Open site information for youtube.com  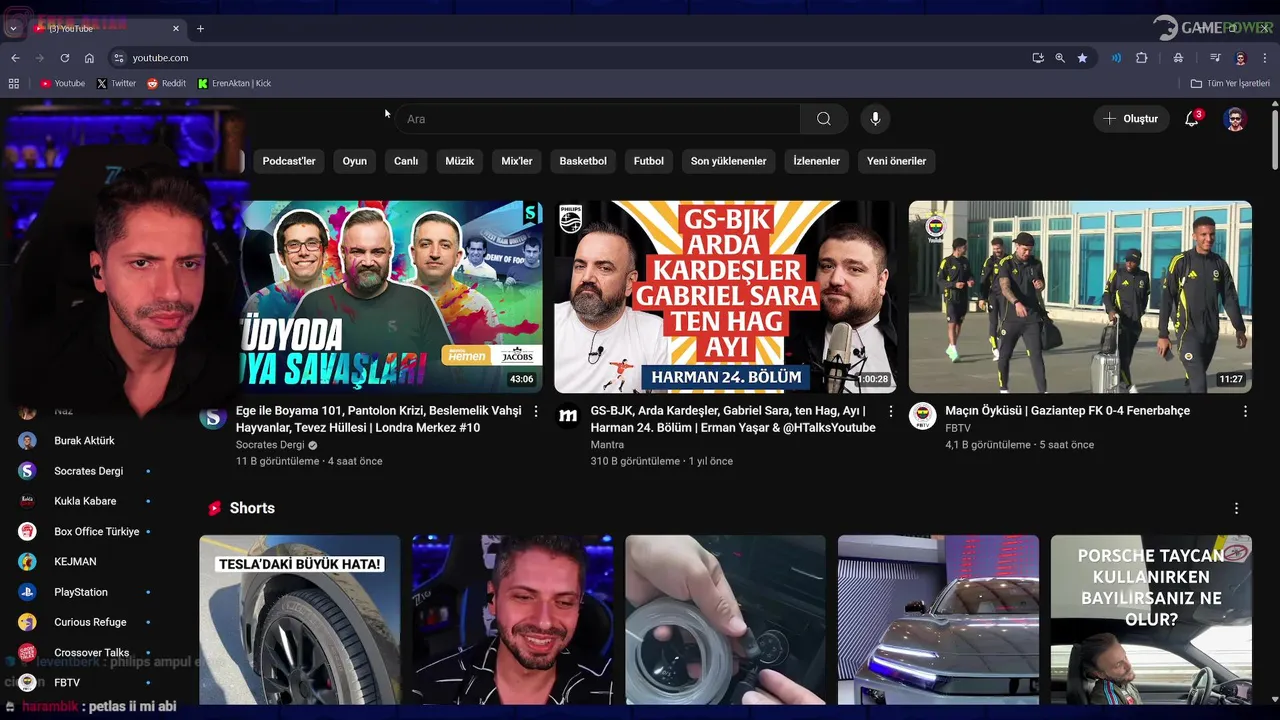point(119,58)
